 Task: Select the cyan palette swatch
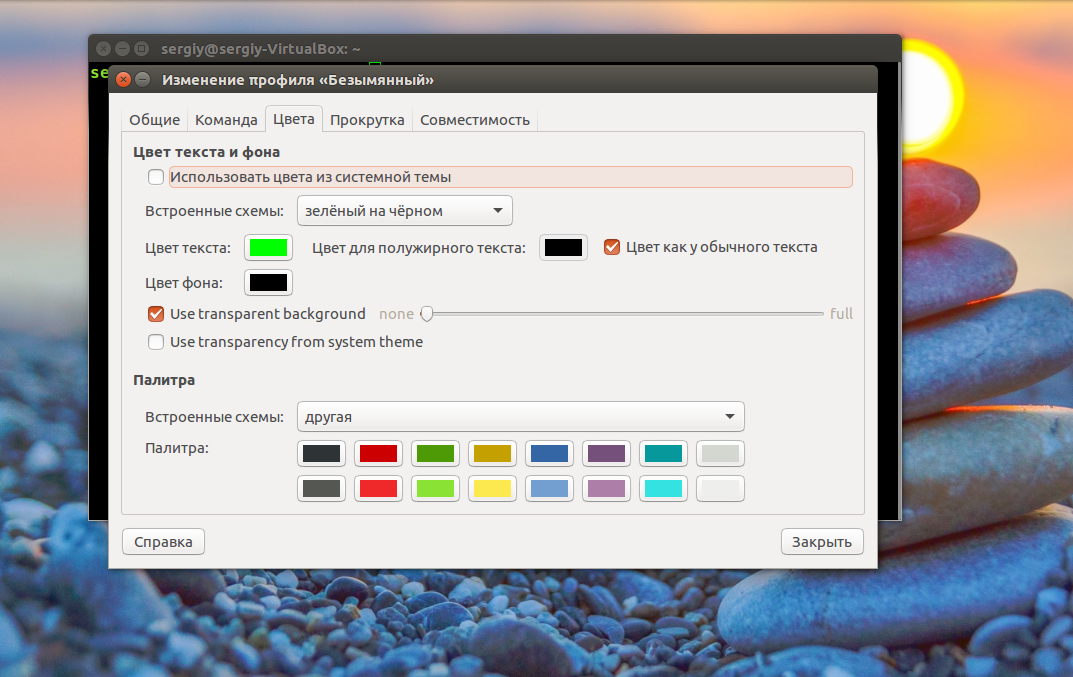(664, 489)
